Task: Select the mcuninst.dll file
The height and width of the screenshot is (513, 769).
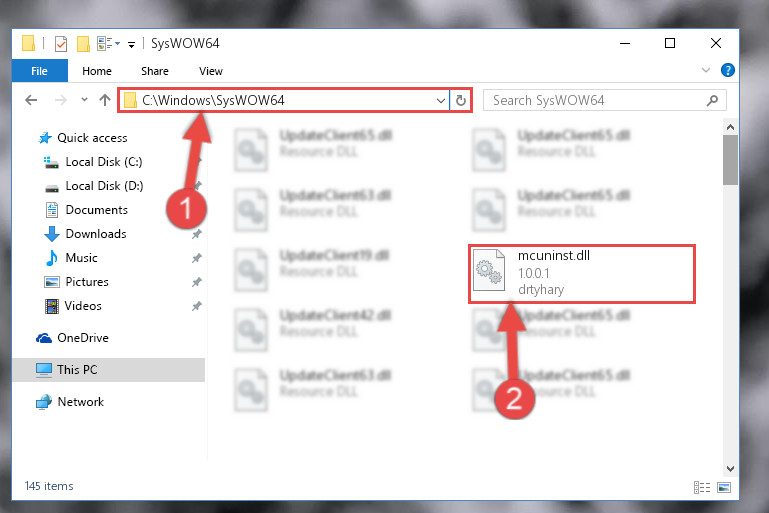Action: pos(582,273)
